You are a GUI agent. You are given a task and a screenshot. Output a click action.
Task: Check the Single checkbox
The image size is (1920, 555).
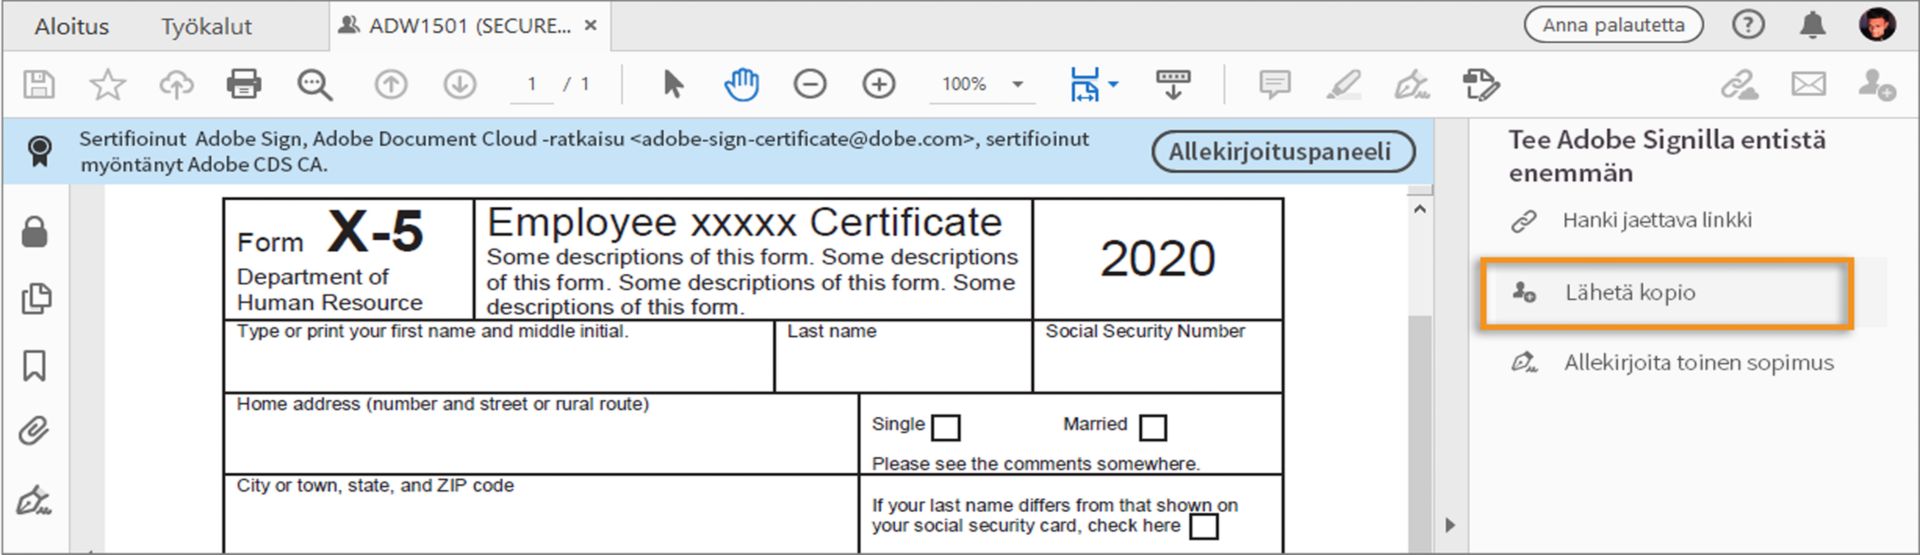pos(945,428)
